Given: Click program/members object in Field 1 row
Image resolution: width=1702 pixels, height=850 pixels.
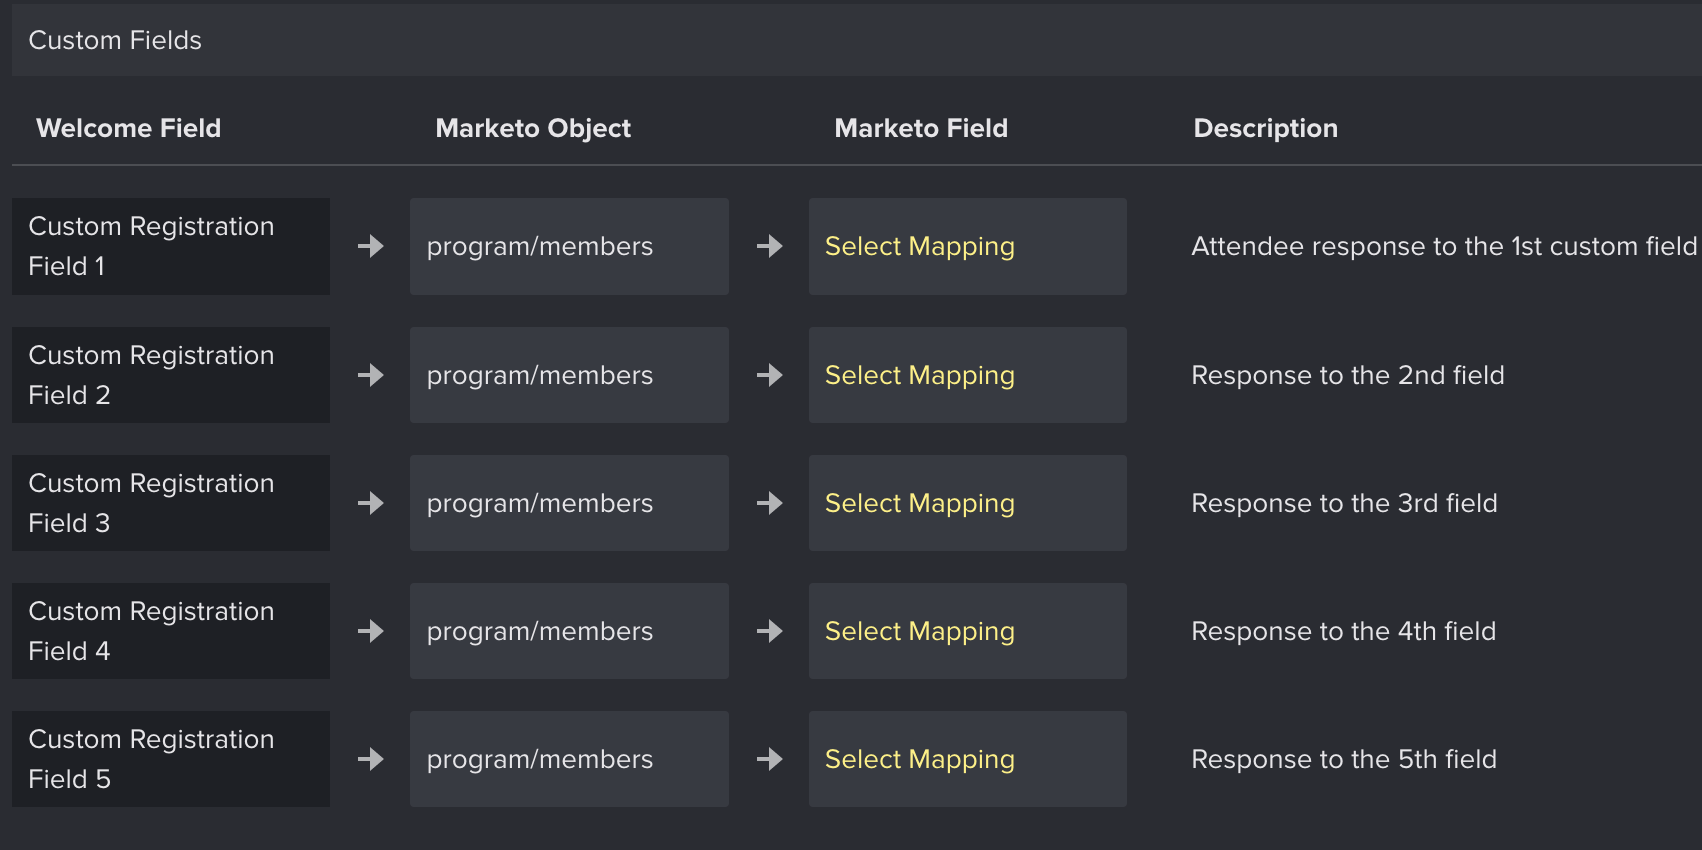Looking at the screenshot, I should click(x=569, y=246).
